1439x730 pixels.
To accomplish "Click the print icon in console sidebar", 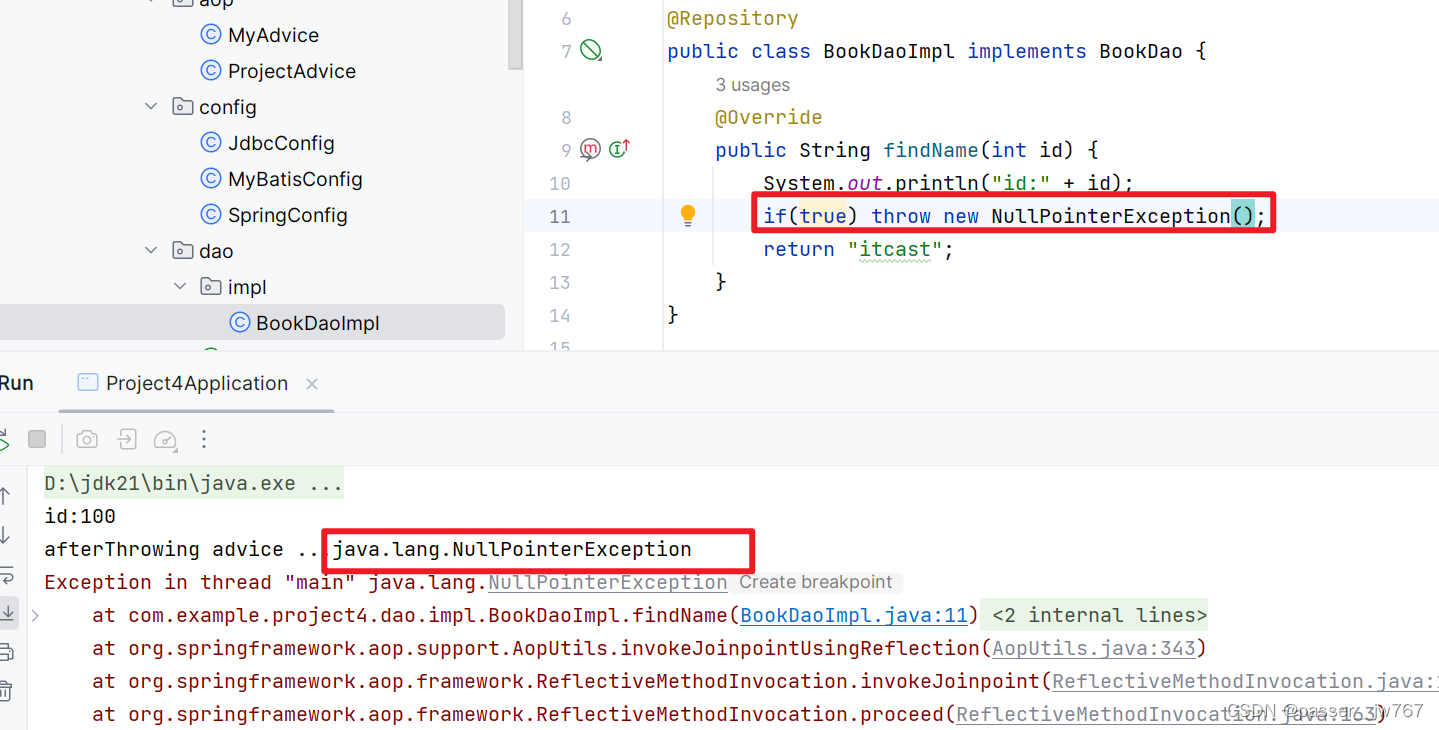I will (x=5, y=652).
